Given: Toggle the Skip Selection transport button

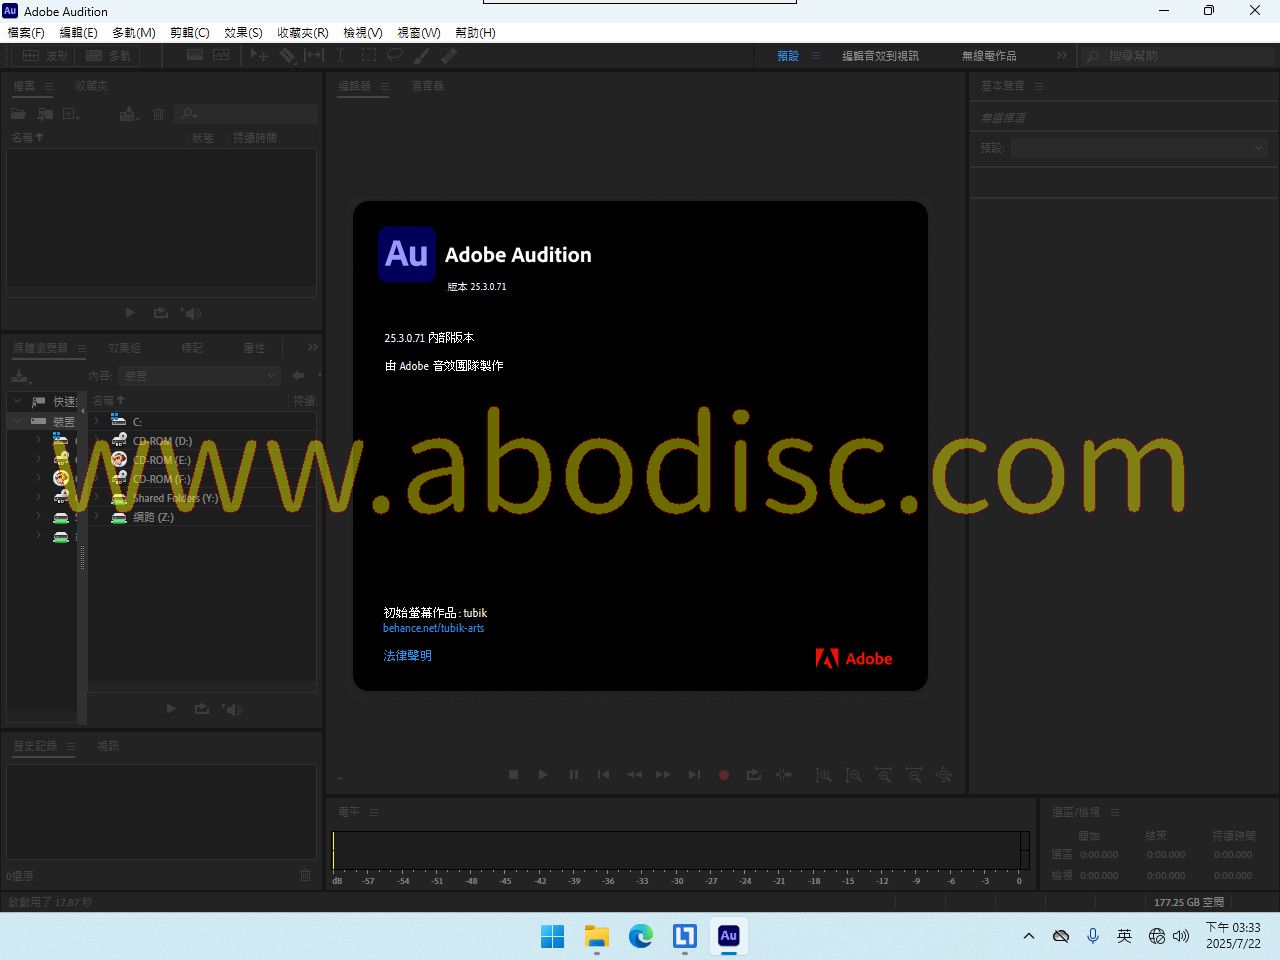Looking at the screenshot, I should click(784, 774).
